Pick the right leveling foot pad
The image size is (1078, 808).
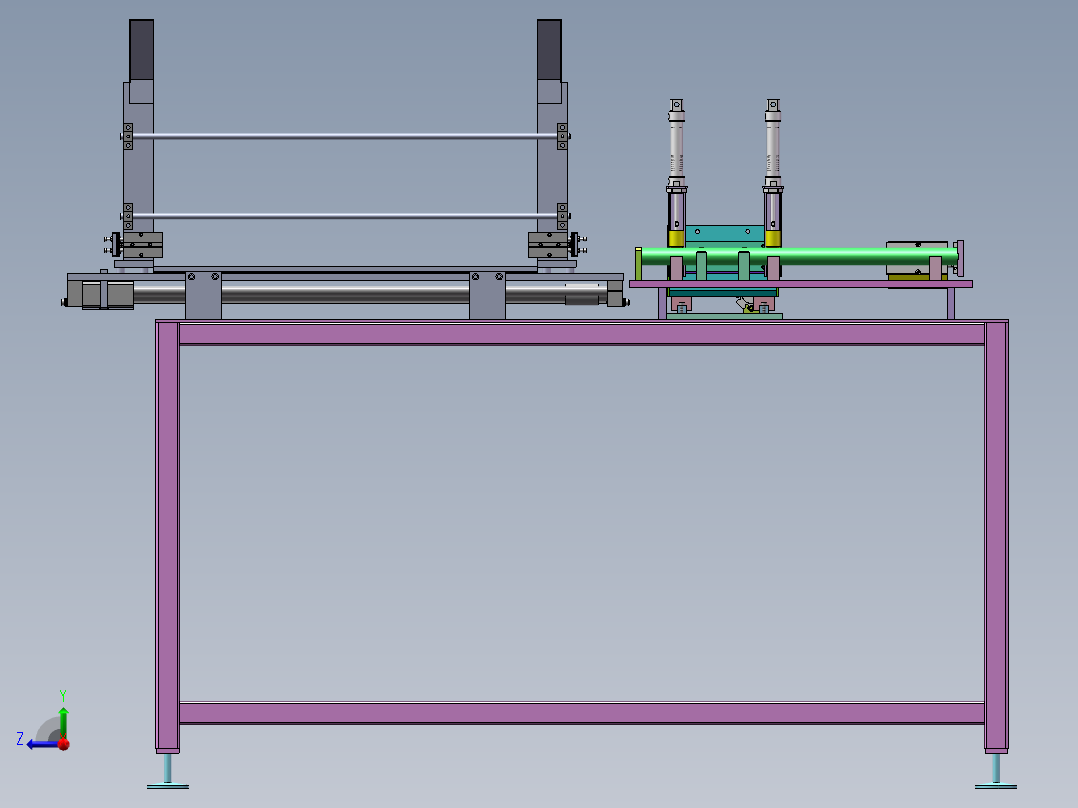pyautogui.click(x=996, y=786)
